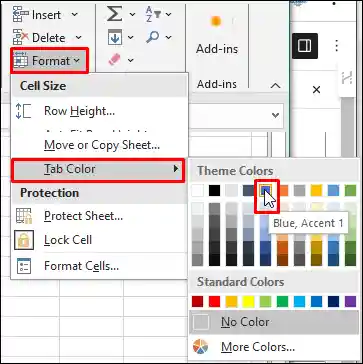Image resolution: width=363 pixels, height=364 pixels.
Task: Toggle the side panel view icon
Action: (x=305, y=46)
